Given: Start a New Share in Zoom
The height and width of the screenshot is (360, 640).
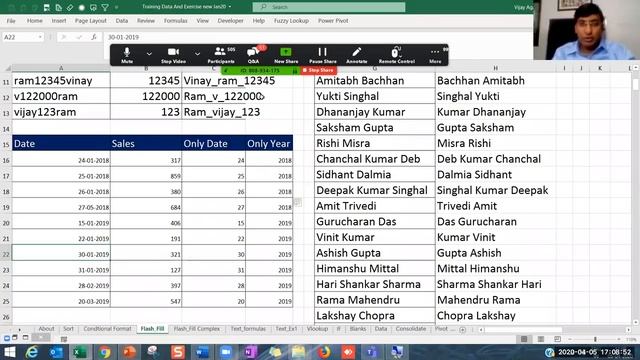Looking at the screenshot, I should [x=286, y=55].
